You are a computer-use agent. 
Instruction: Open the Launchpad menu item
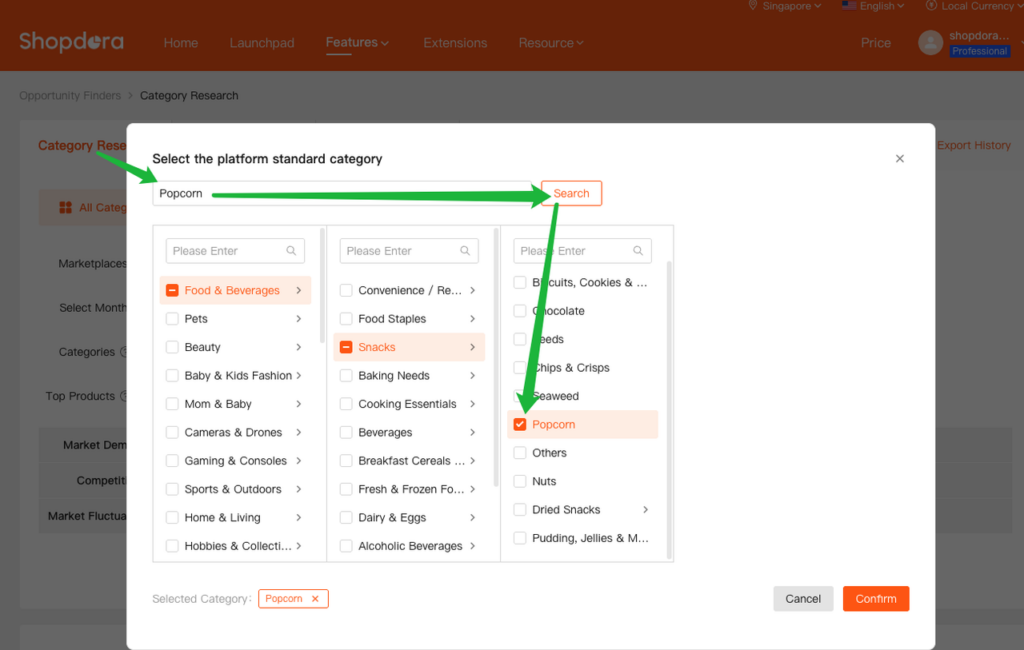pyautogui.click(x=262, y=43)
